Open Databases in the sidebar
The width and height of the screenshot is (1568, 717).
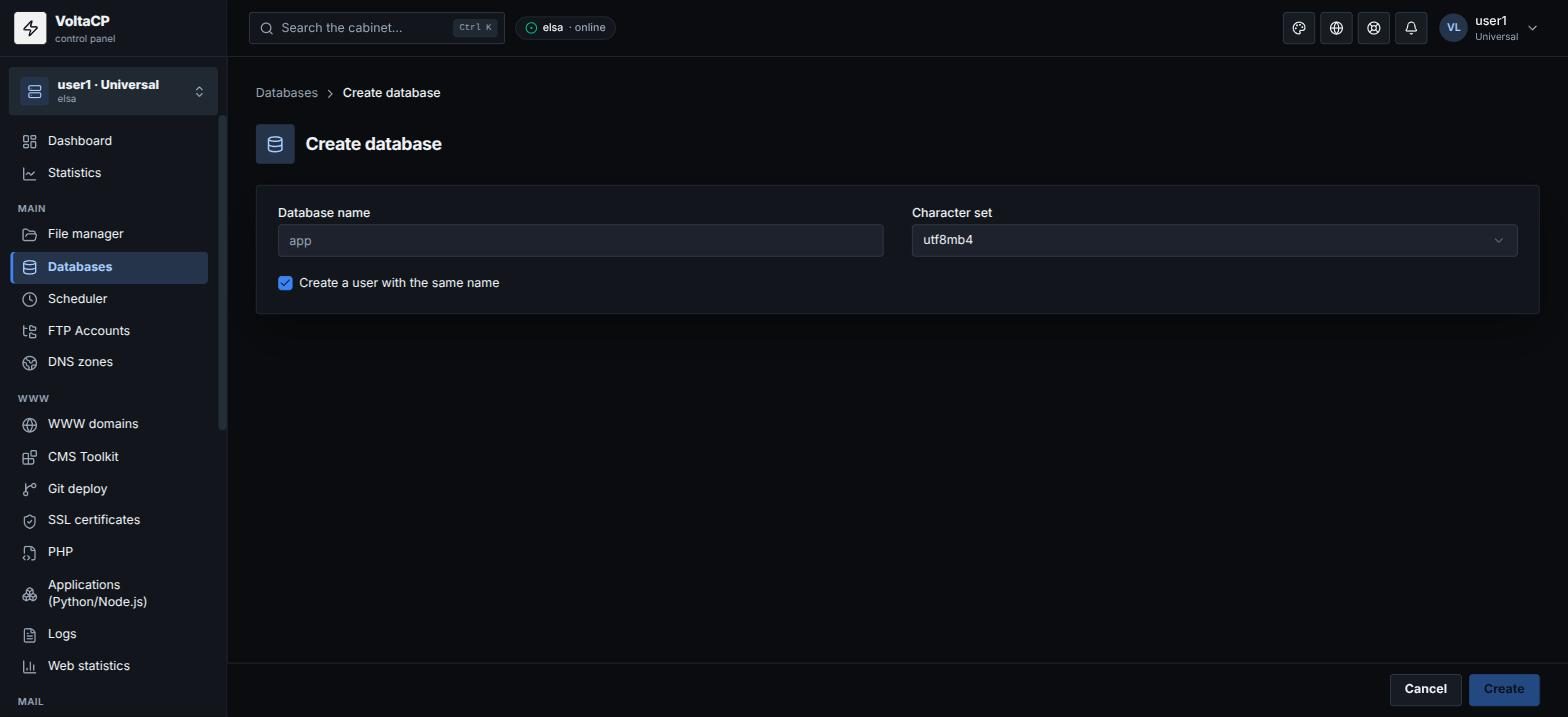[x=110, y=267]
